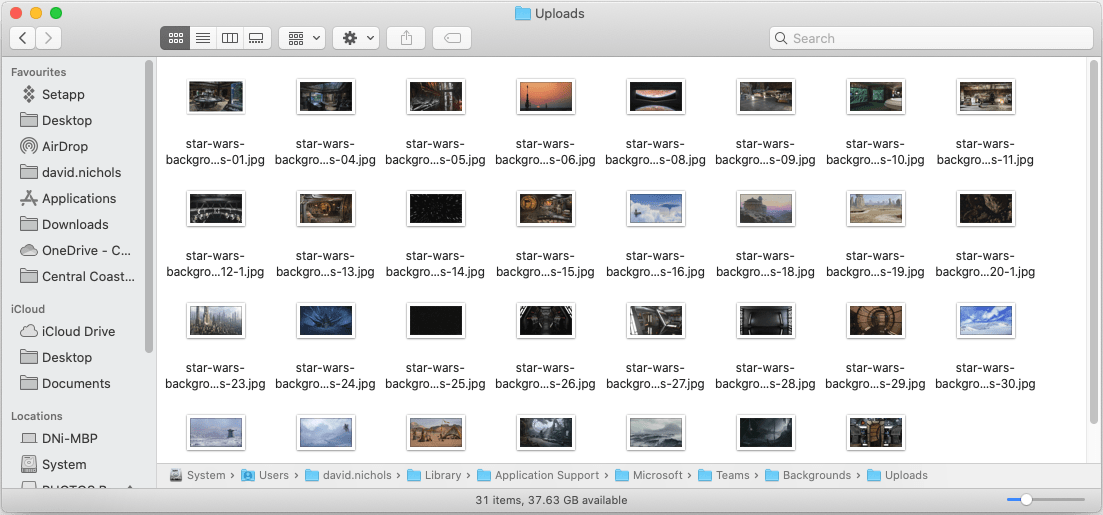
Task: Select the starfield thumbnail ending s-14.jpg
Action: click(x=435, y=209)
